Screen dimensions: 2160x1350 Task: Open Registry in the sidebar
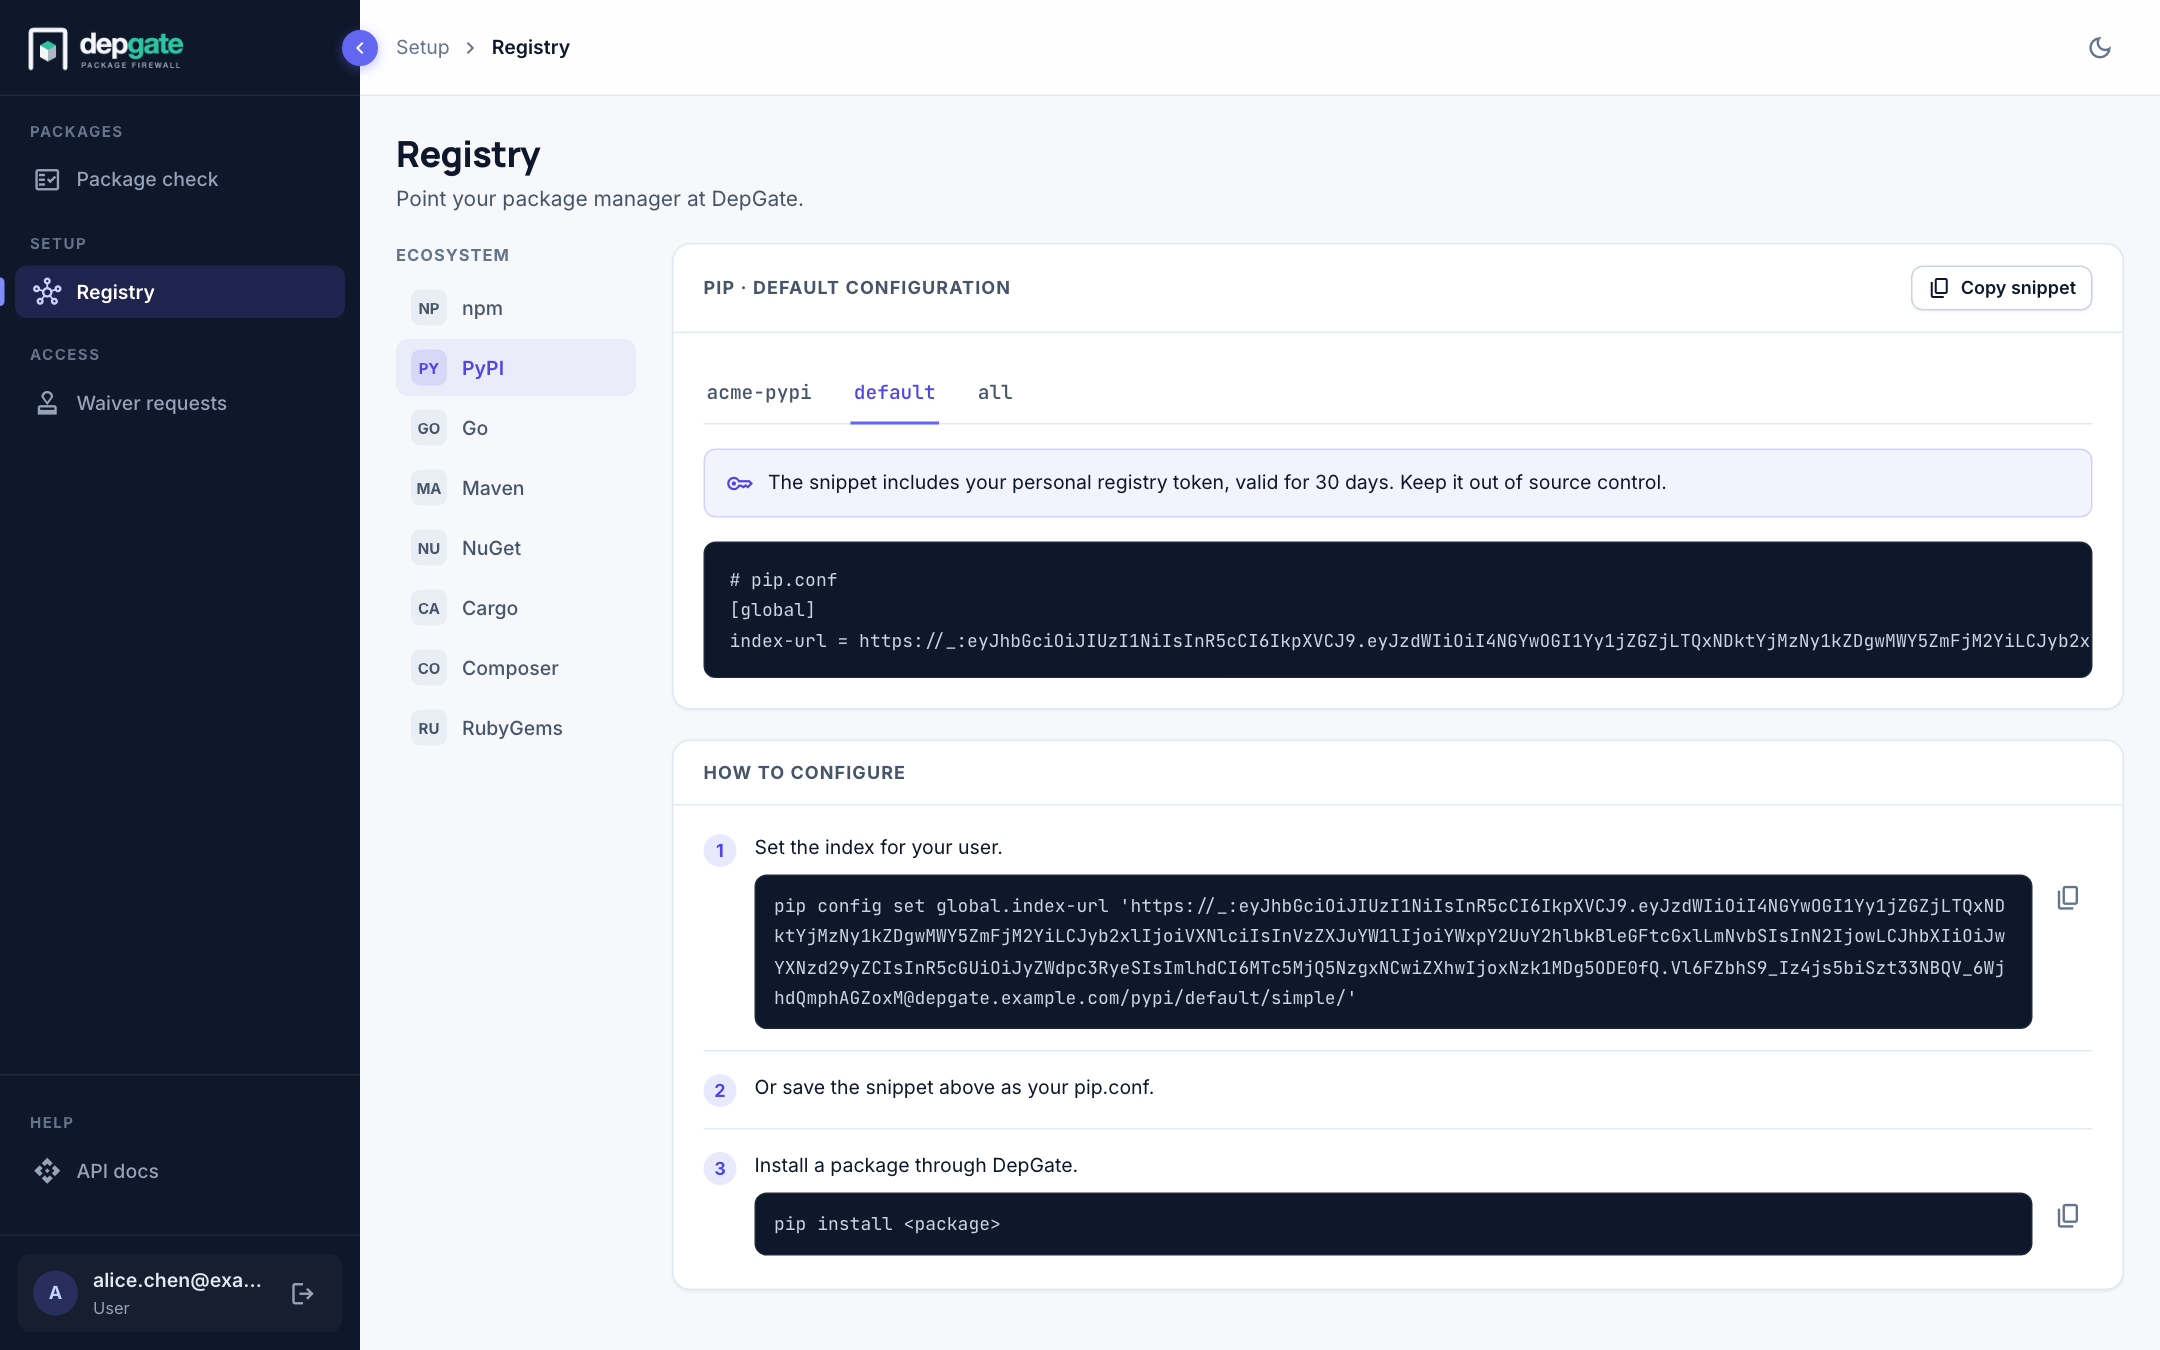point(180,292)
